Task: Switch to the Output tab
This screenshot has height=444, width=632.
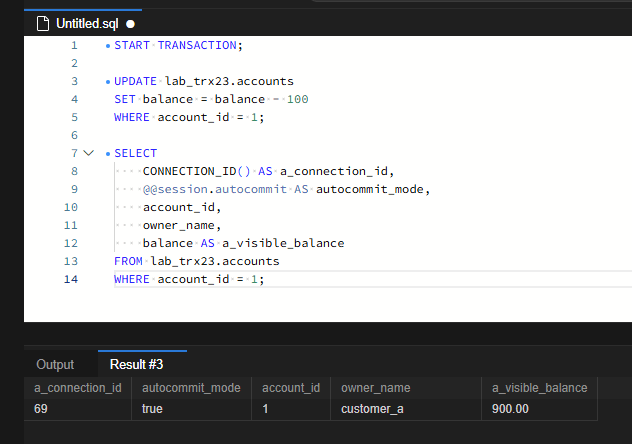Action: point(55,364)
